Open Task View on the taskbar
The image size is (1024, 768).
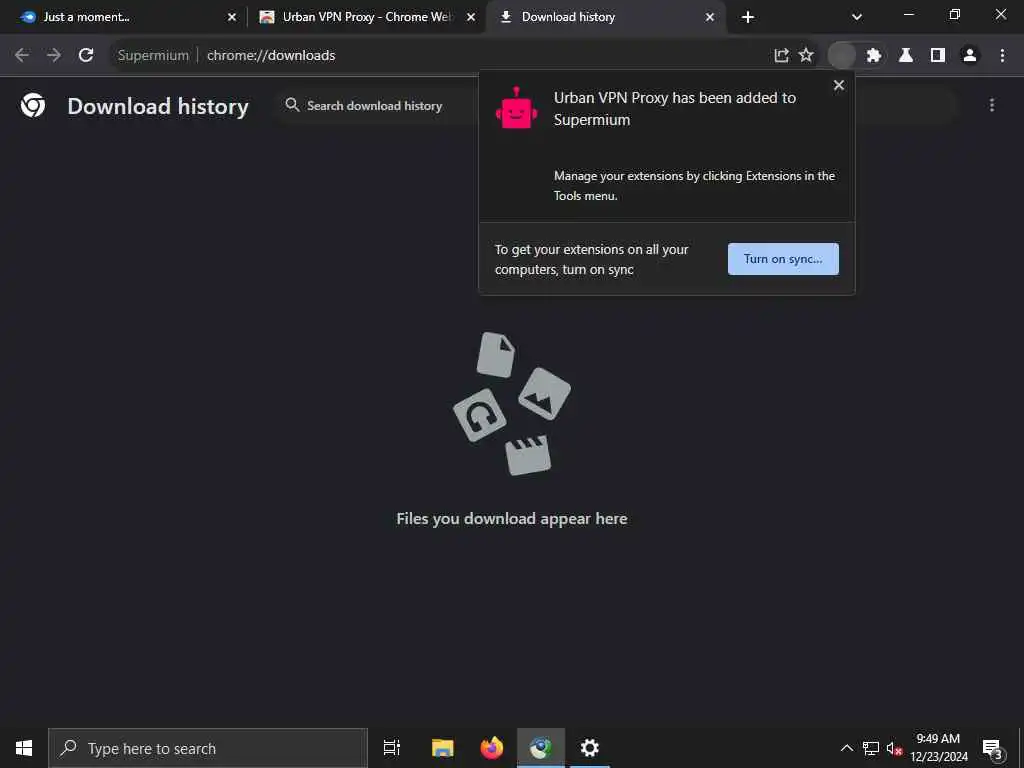pyautogui.click(x=392, y=748)
